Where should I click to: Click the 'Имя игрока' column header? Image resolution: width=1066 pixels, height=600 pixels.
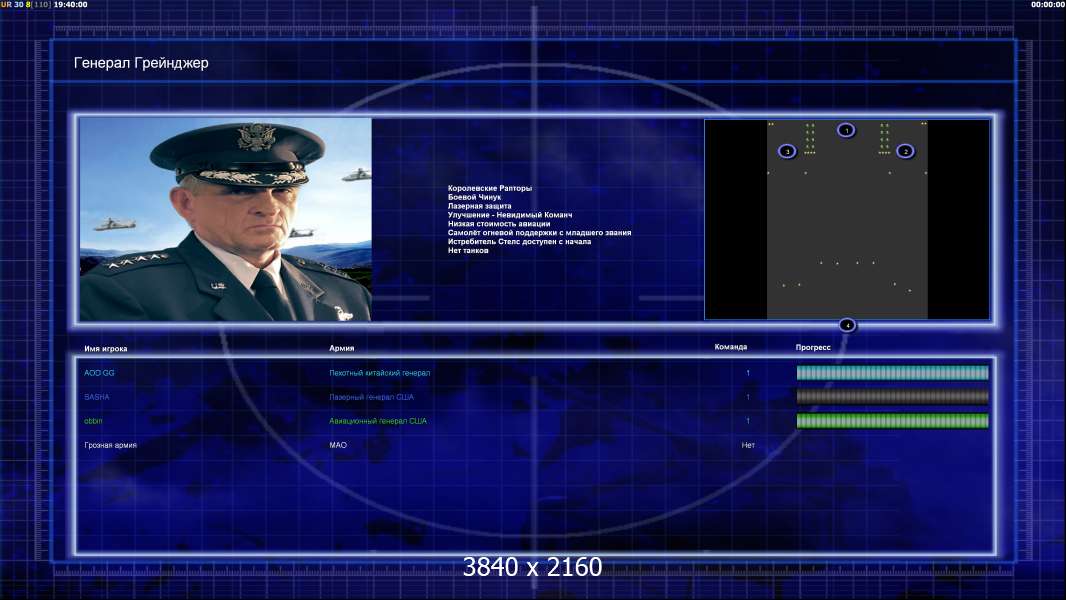(105, 349)
